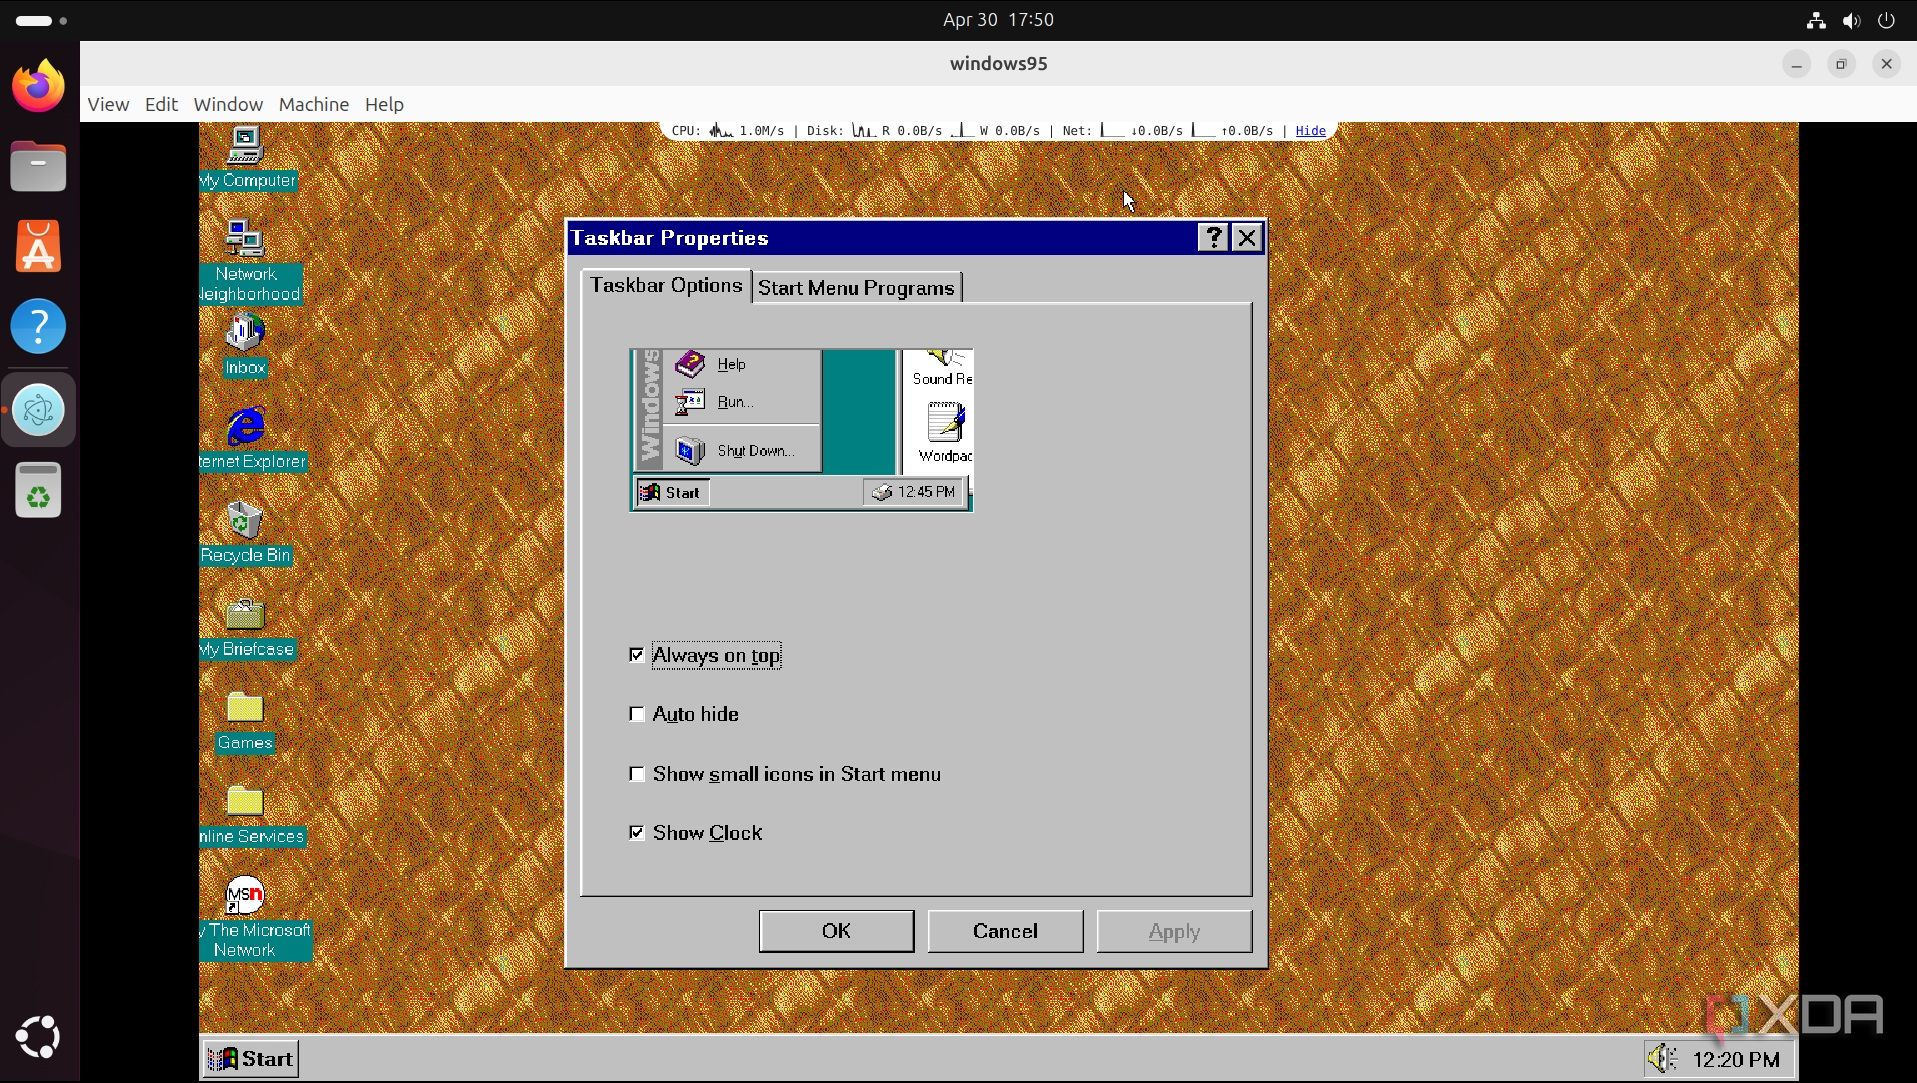Open Ubuntu Software store in the dock

point(38,246)
